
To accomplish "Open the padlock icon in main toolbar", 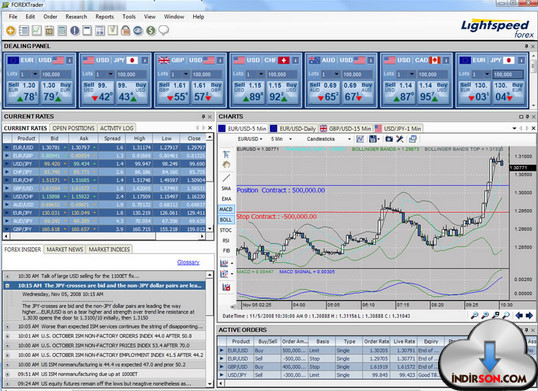I will tap(125, 31).
